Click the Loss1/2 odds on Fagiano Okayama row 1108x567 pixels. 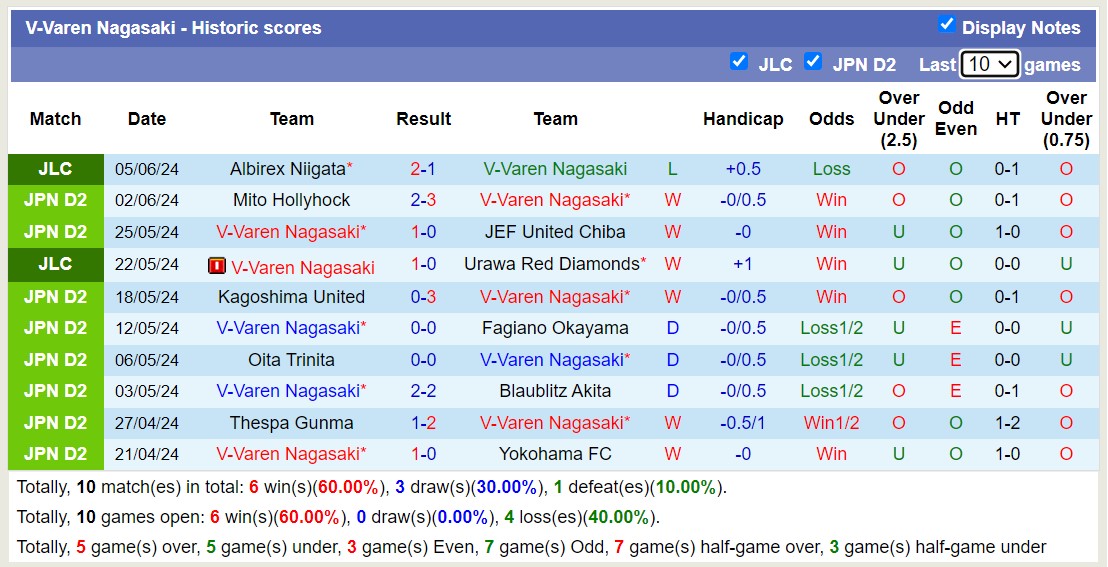click(831, 328)
